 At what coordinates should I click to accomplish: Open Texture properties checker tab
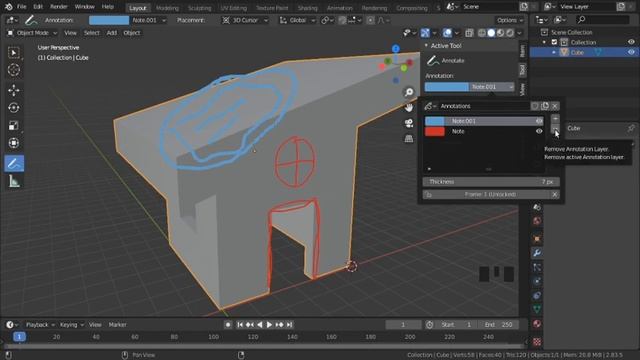(x=537, y=342)
